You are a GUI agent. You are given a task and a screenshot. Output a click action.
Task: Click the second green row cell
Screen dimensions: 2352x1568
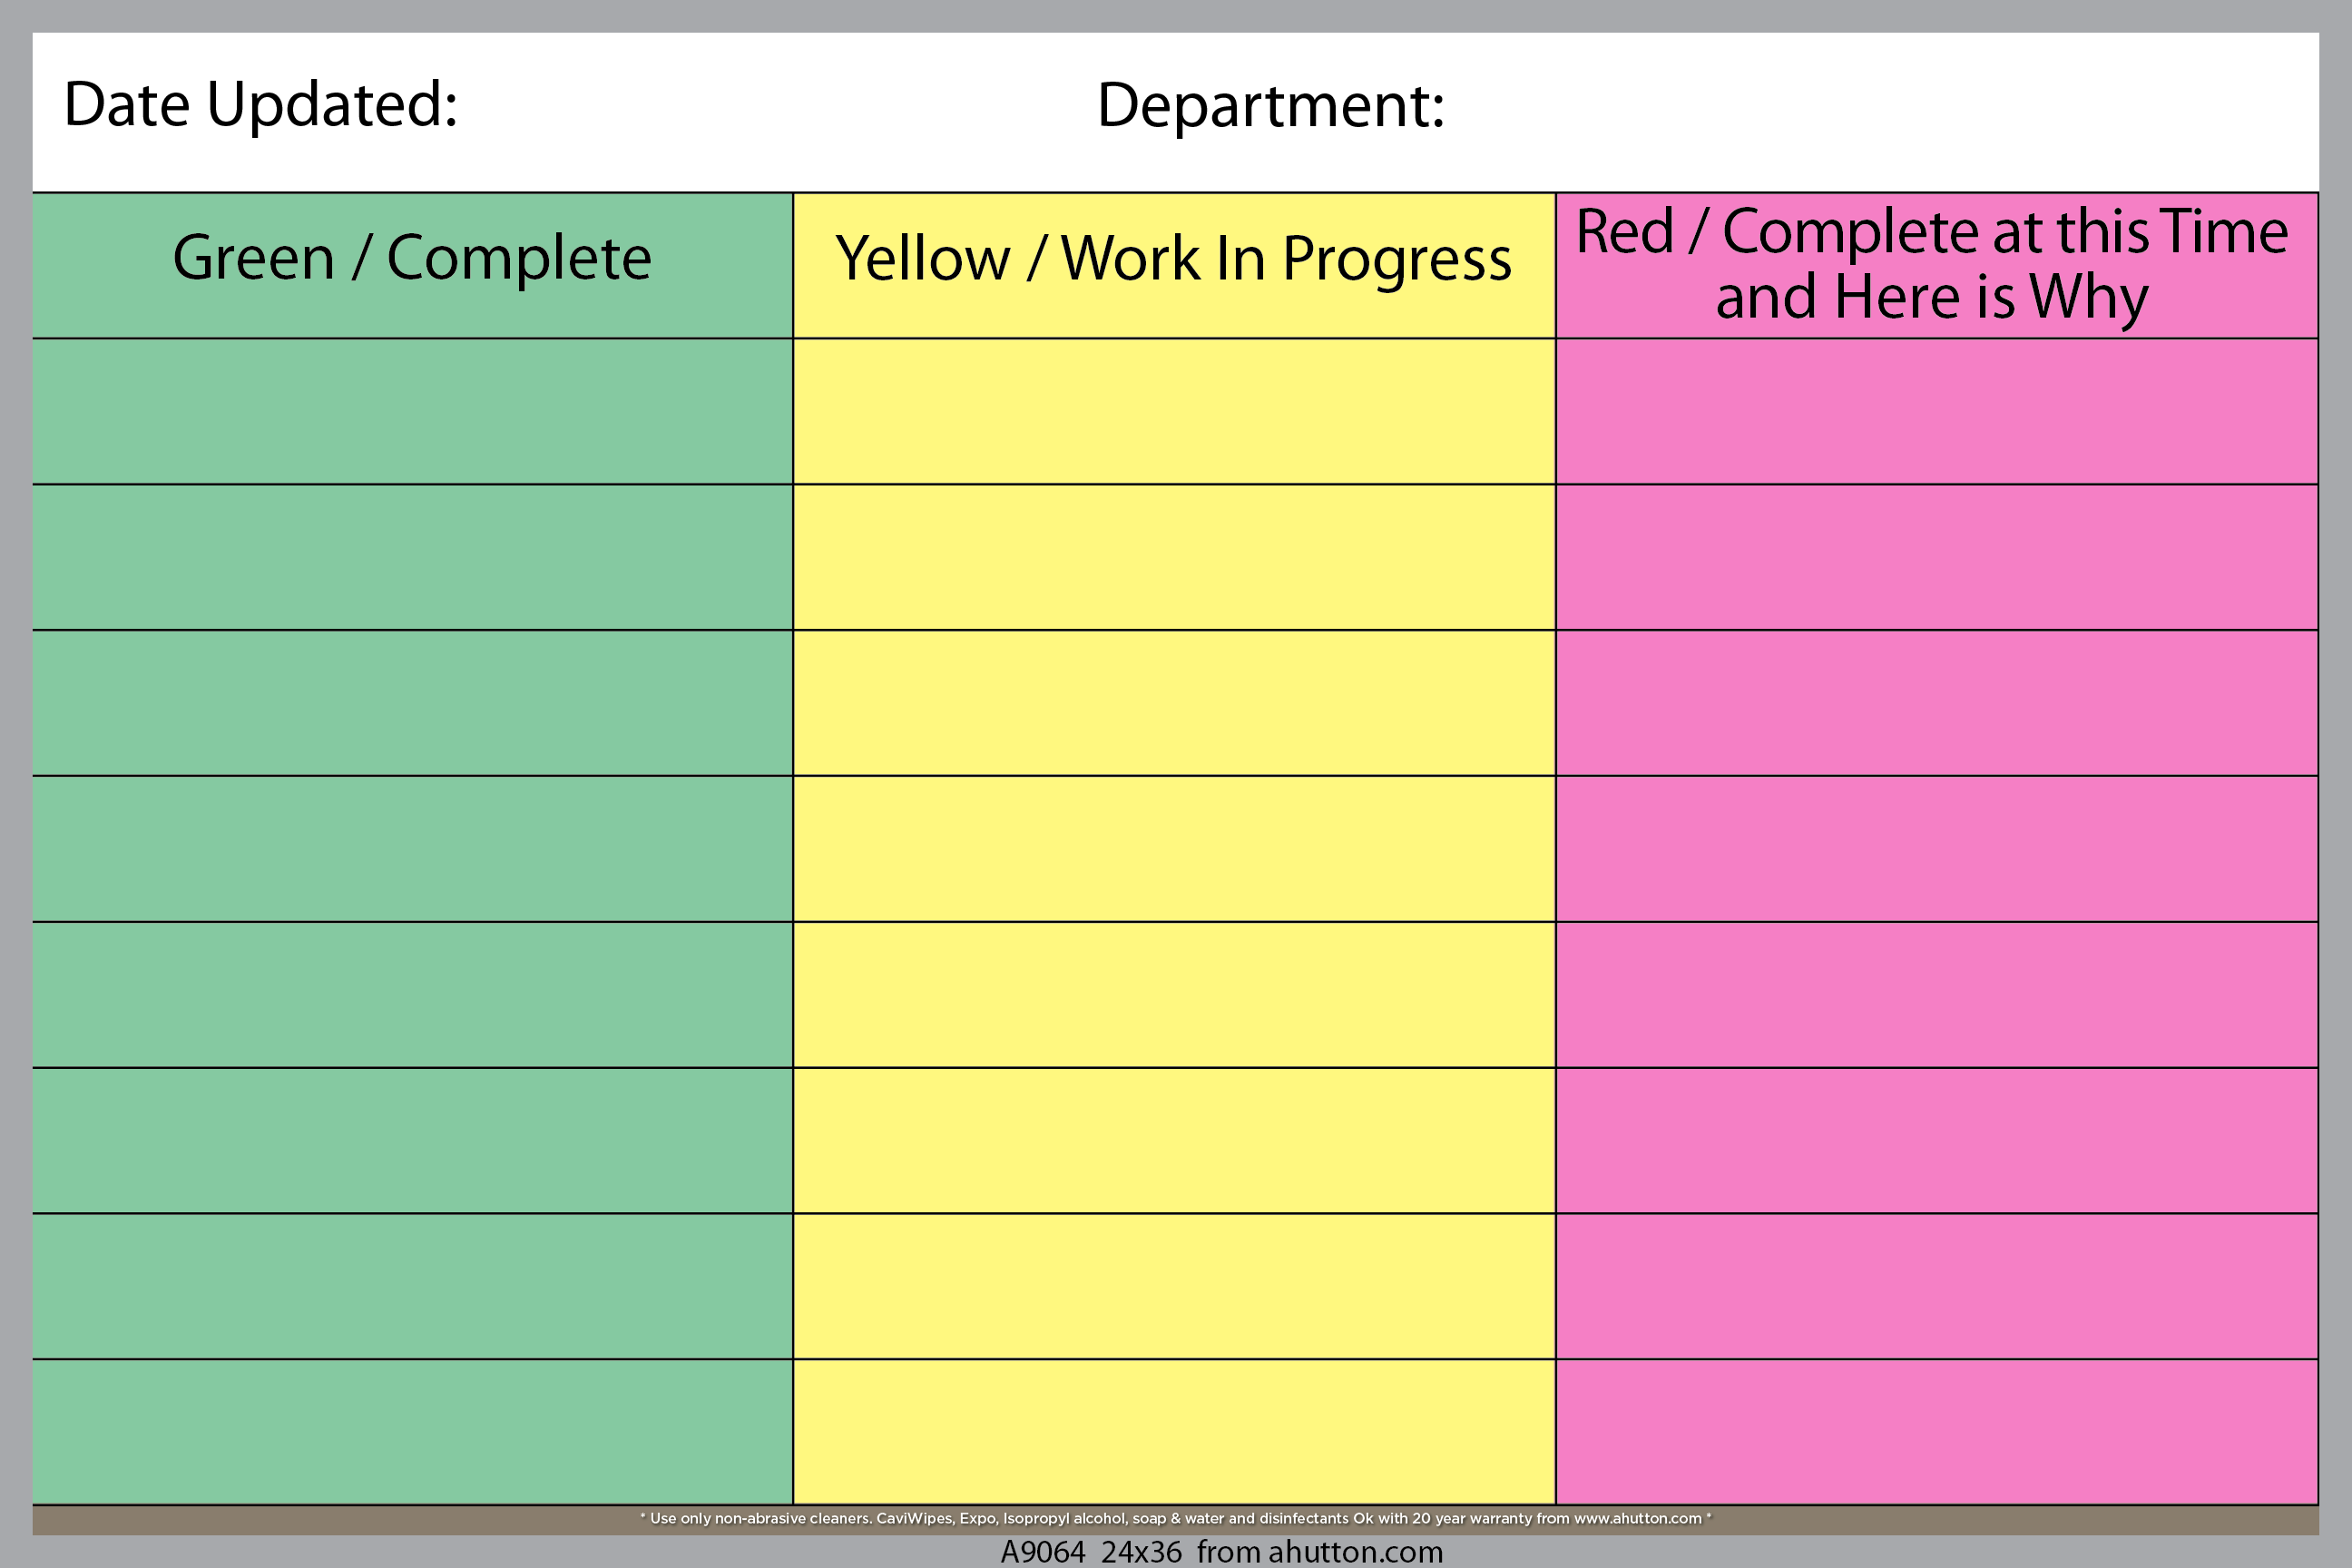tap(412, 557)
